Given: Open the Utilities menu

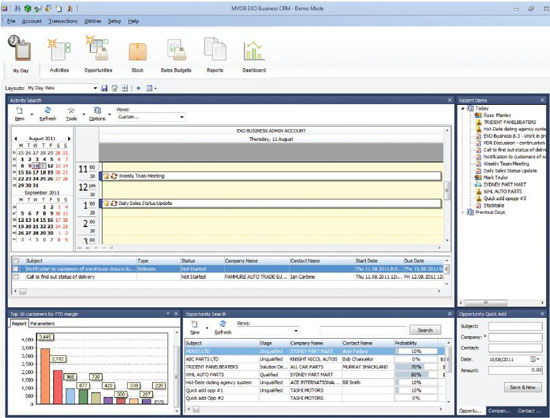Looking at the screenshot, I should pos(93,21).
